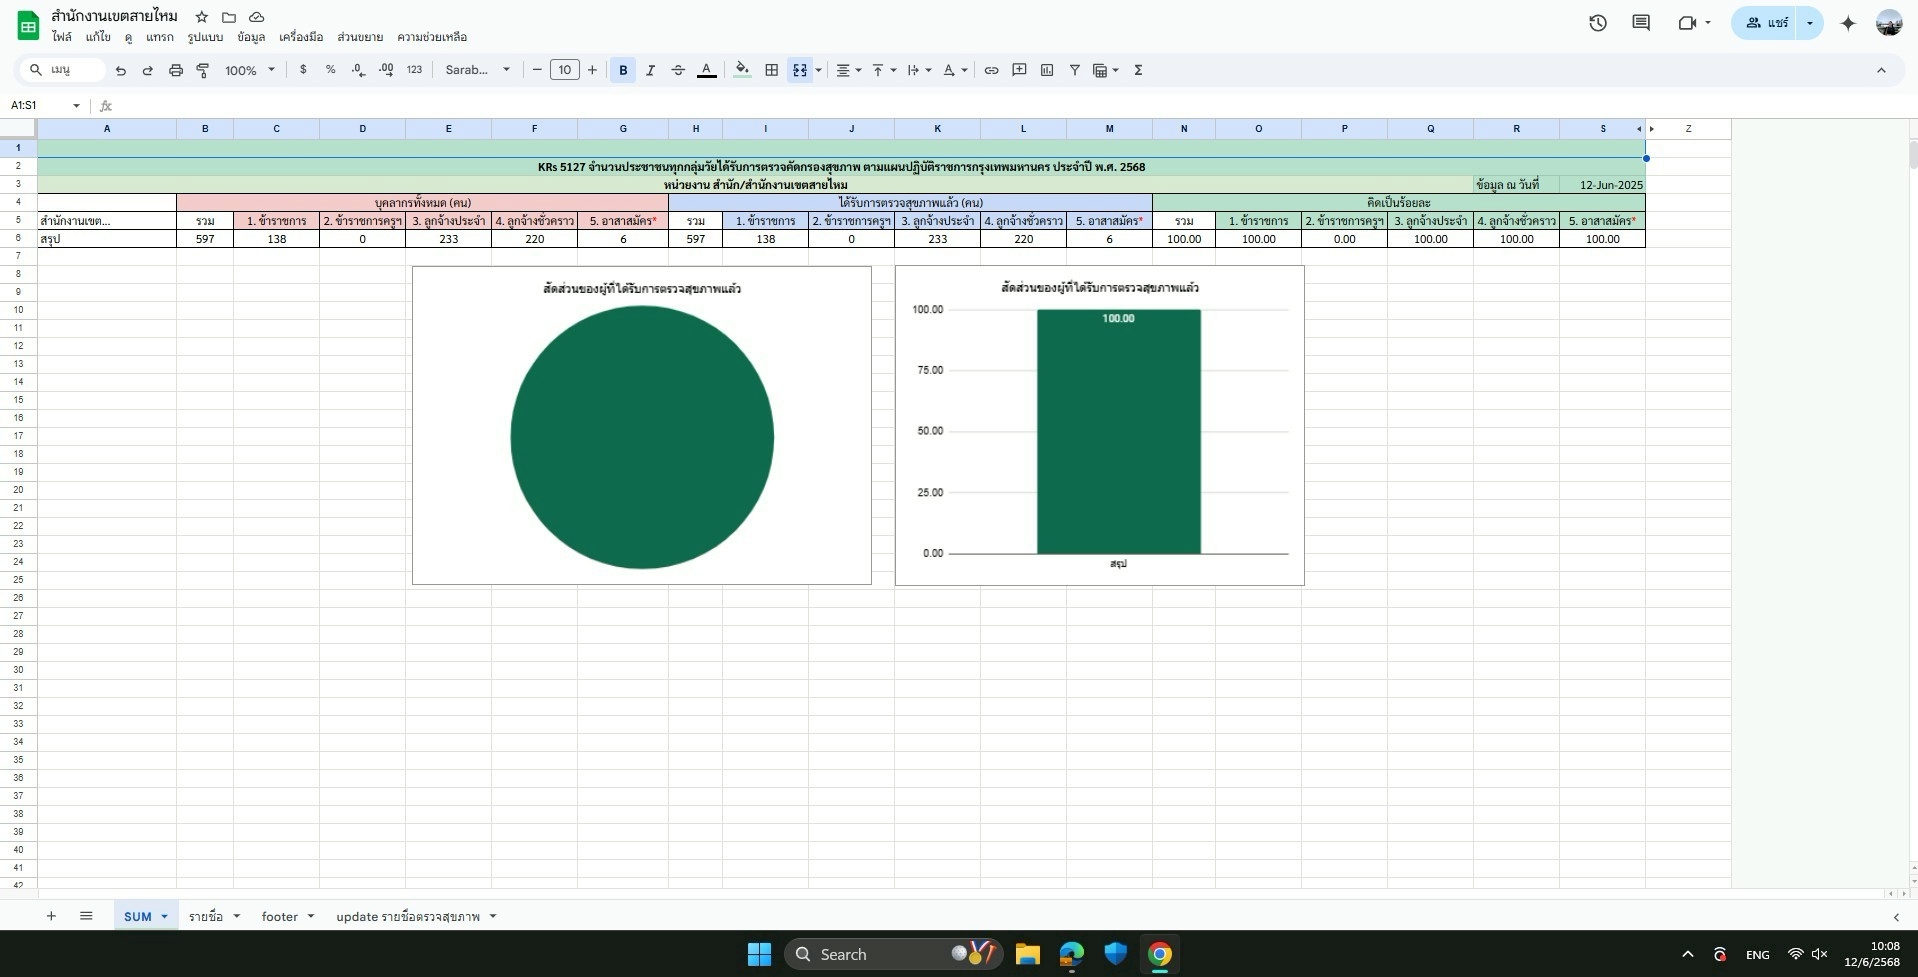This screenshot has width=1918, height=977.
Task: Open table/filter views dropdown
Action: coord(1106,70)
